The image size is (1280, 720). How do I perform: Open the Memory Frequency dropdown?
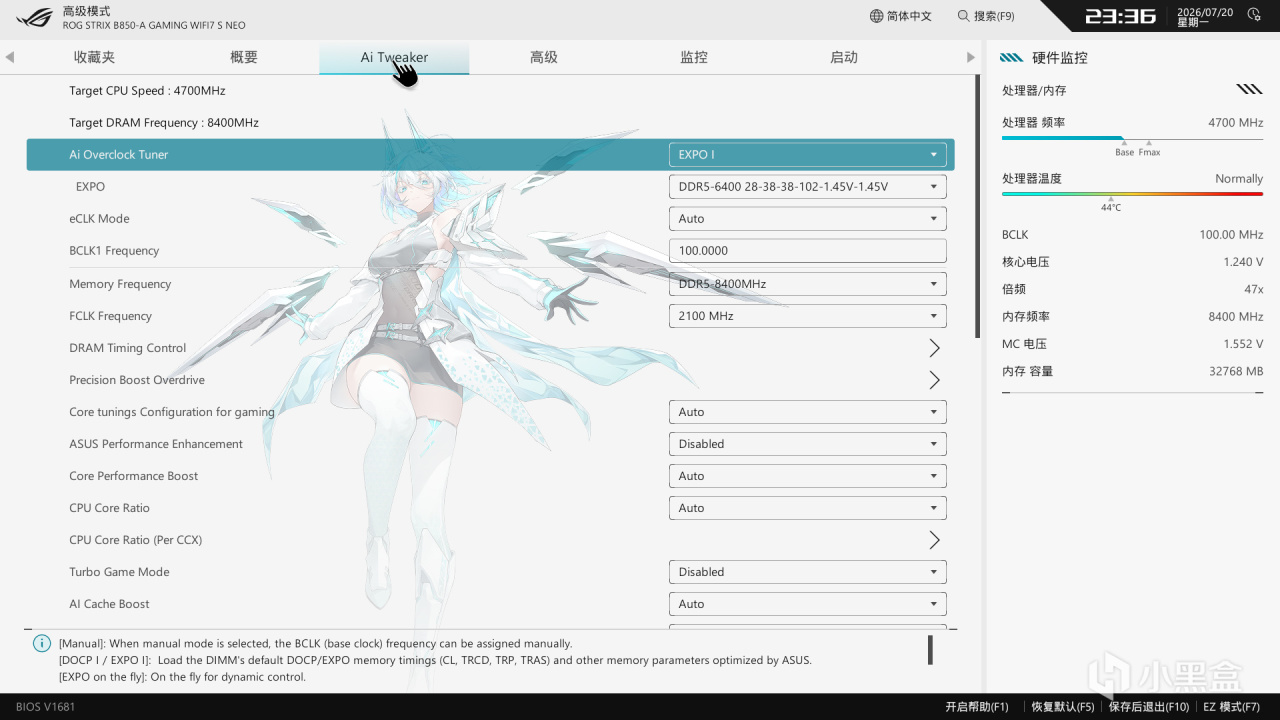point(807,284)
